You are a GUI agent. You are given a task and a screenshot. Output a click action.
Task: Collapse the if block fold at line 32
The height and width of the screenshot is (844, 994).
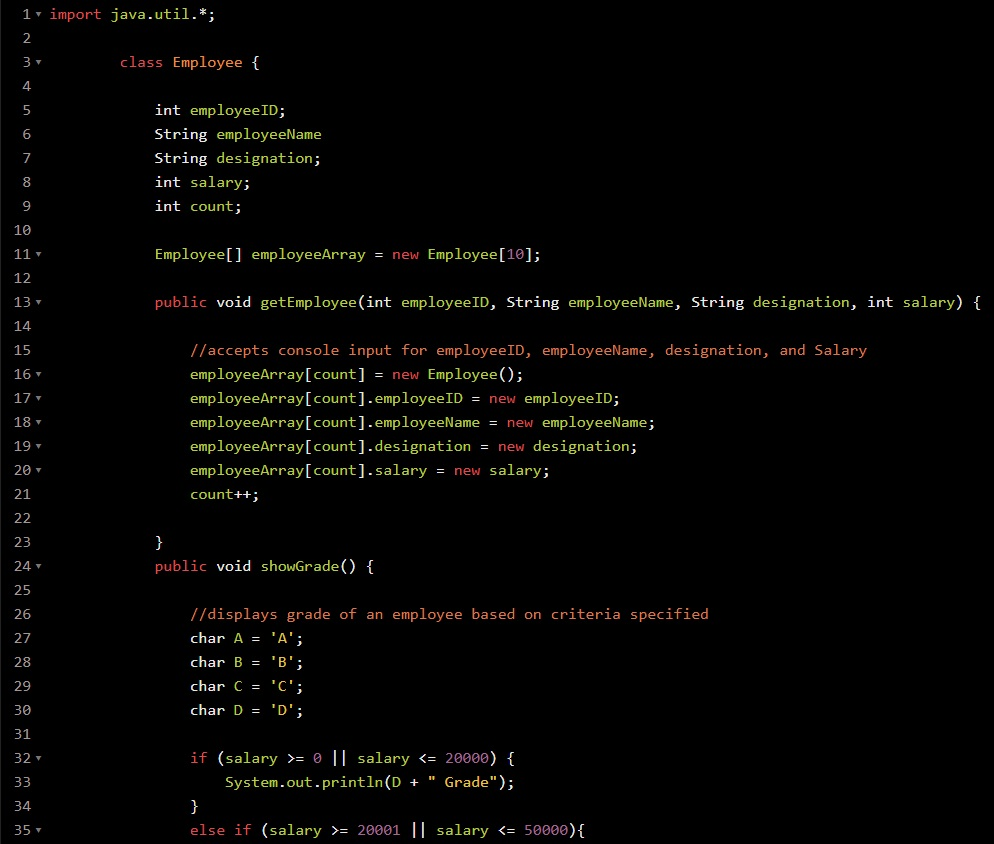[x=39, y=758]
